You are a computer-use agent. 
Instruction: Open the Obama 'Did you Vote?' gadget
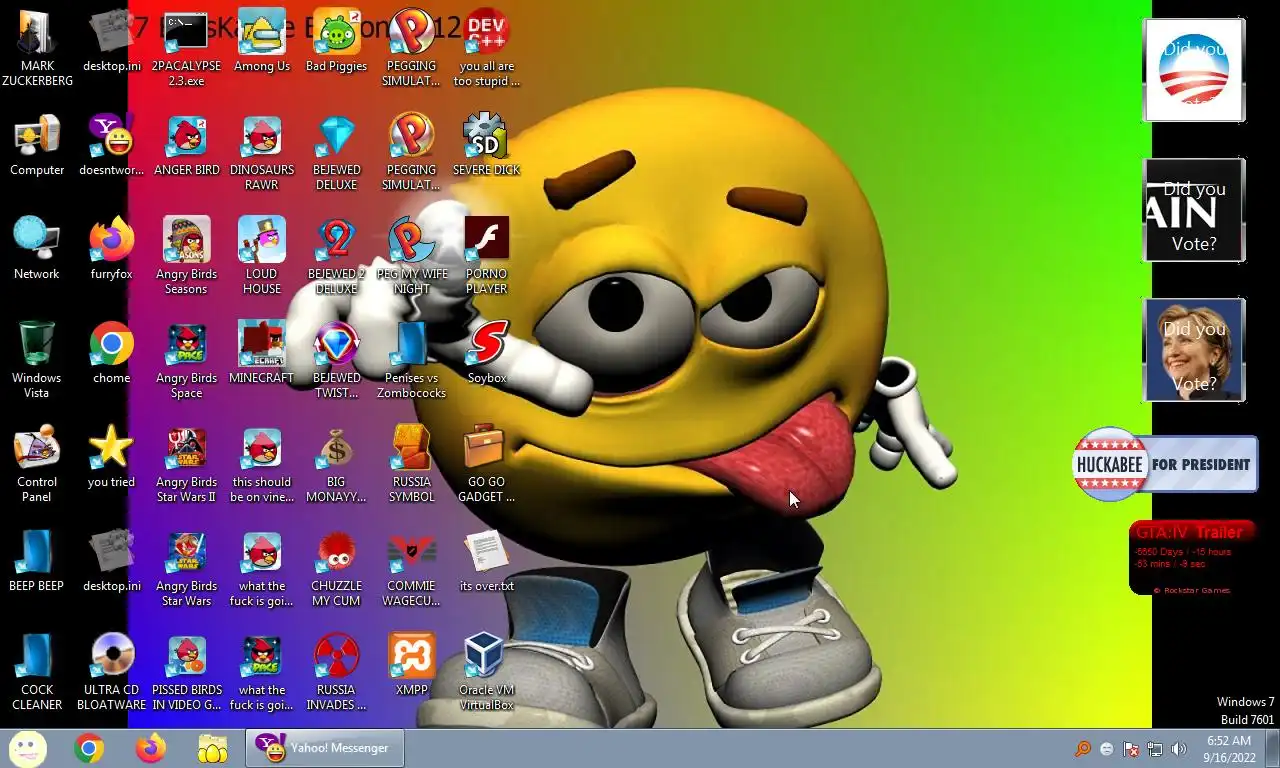(x=1194, y=70)
